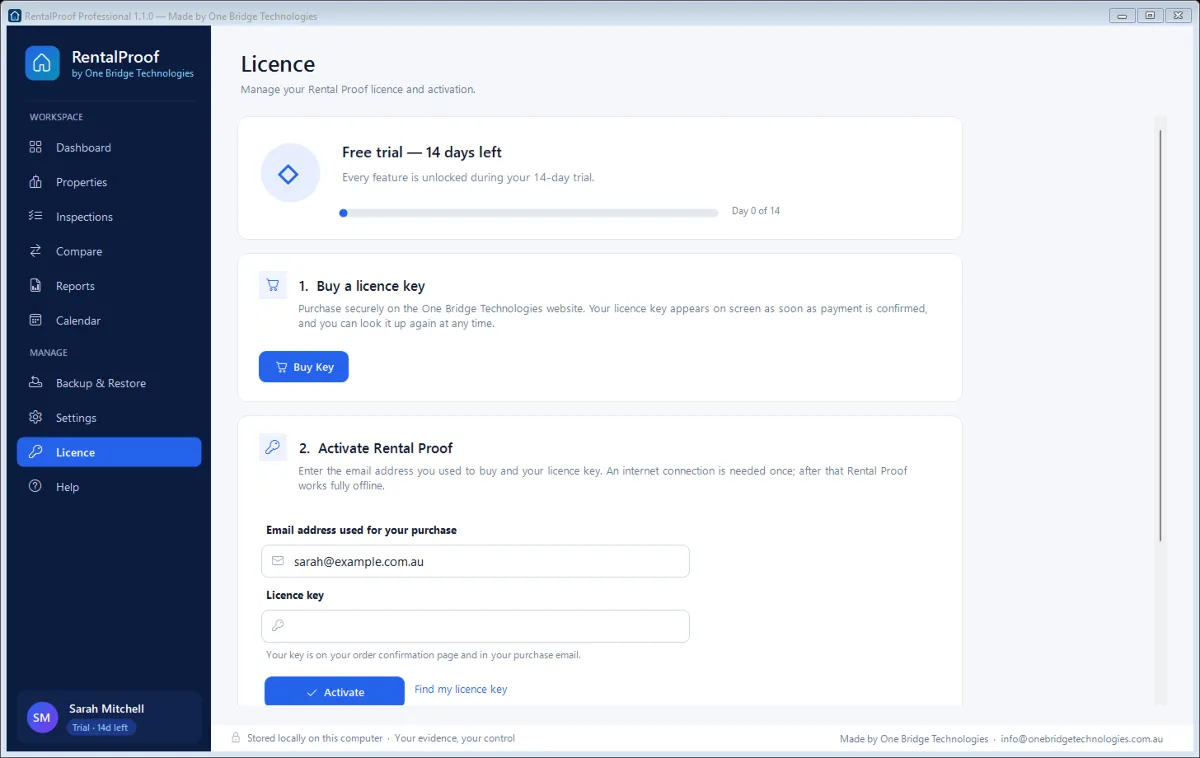Viewport: 1200px width, 758px height.
Task: Click the Dashboard grid icon
Action: click(x=36, y=147)
